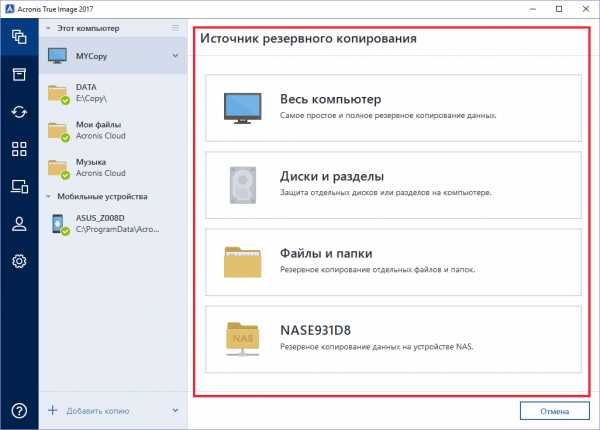Image resolution: width=600 pixels, height=430 pixels.
Task: Collapse the 'Мобильные устройства' group
Action: click(49, 197)
